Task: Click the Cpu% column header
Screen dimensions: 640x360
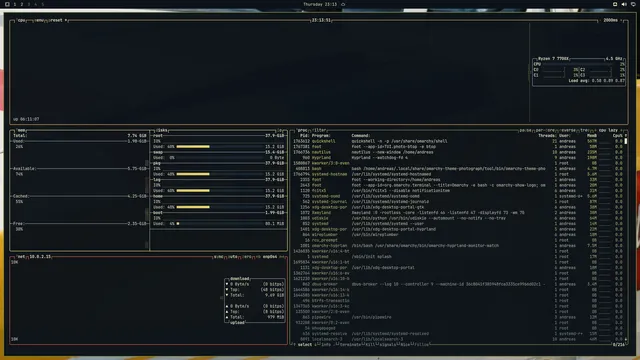Action: click(x=618, y=136)
